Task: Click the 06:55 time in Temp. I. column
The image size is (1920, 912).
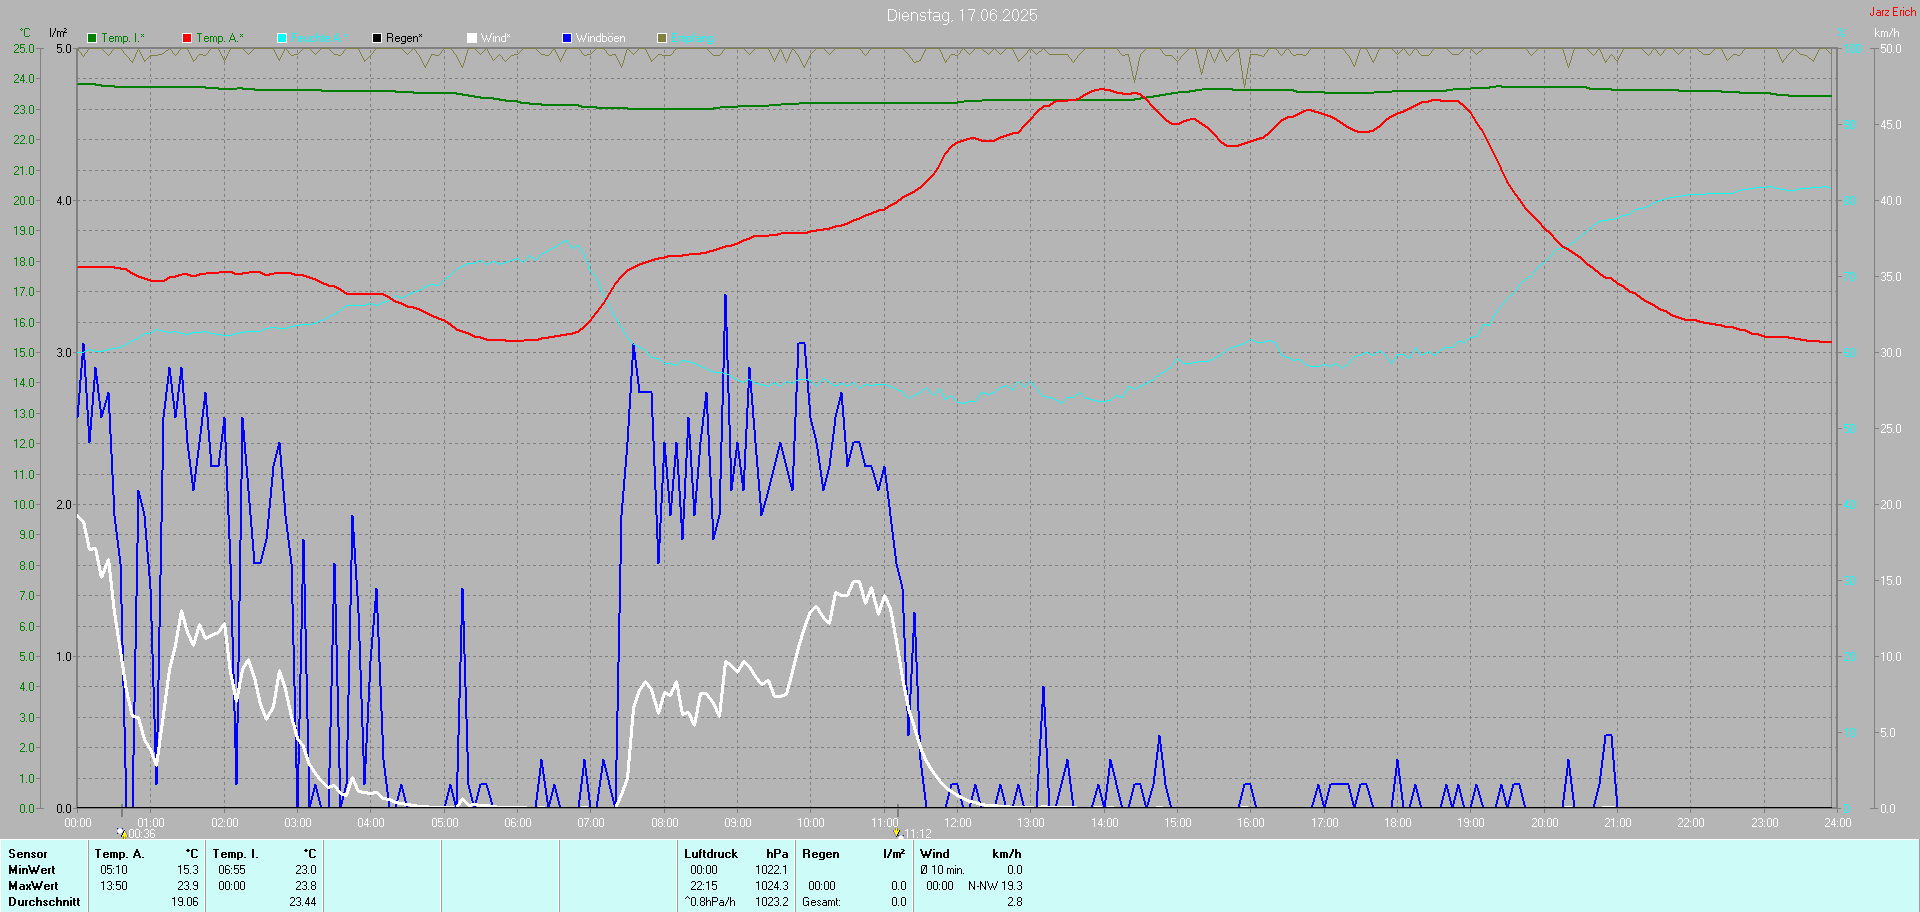Action: [232, 870]
